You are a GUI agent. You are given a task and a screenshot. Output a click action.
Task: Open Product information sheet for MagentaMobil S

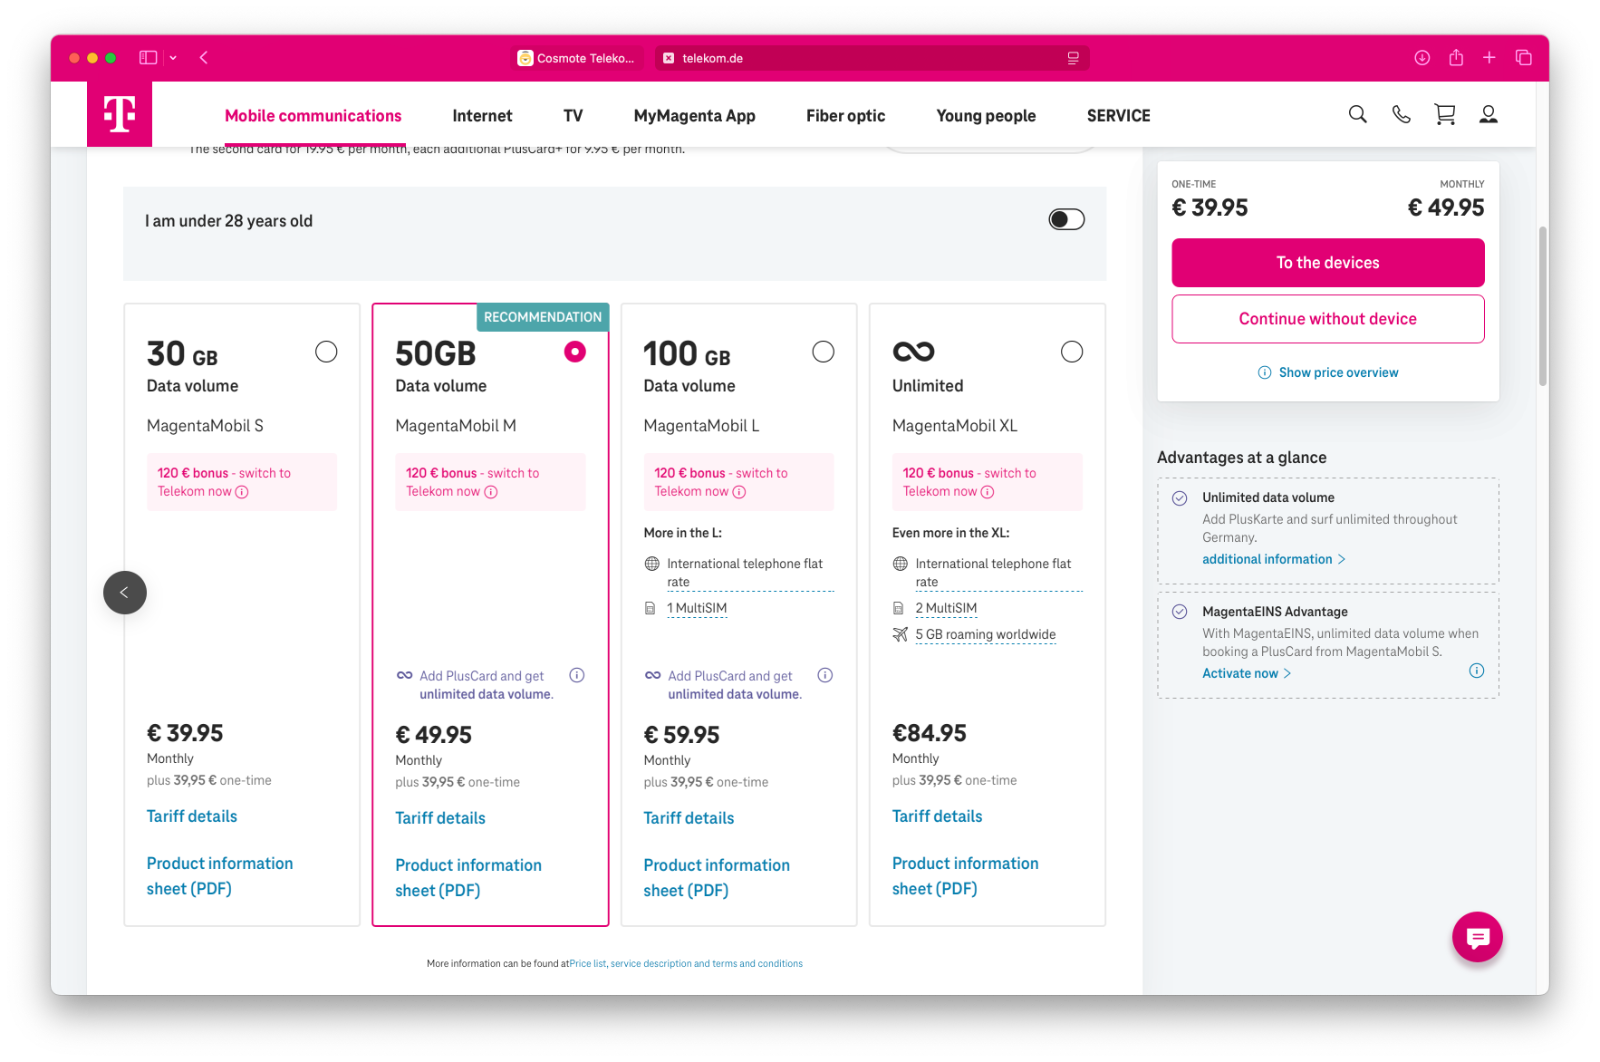(x=220, y=876)
